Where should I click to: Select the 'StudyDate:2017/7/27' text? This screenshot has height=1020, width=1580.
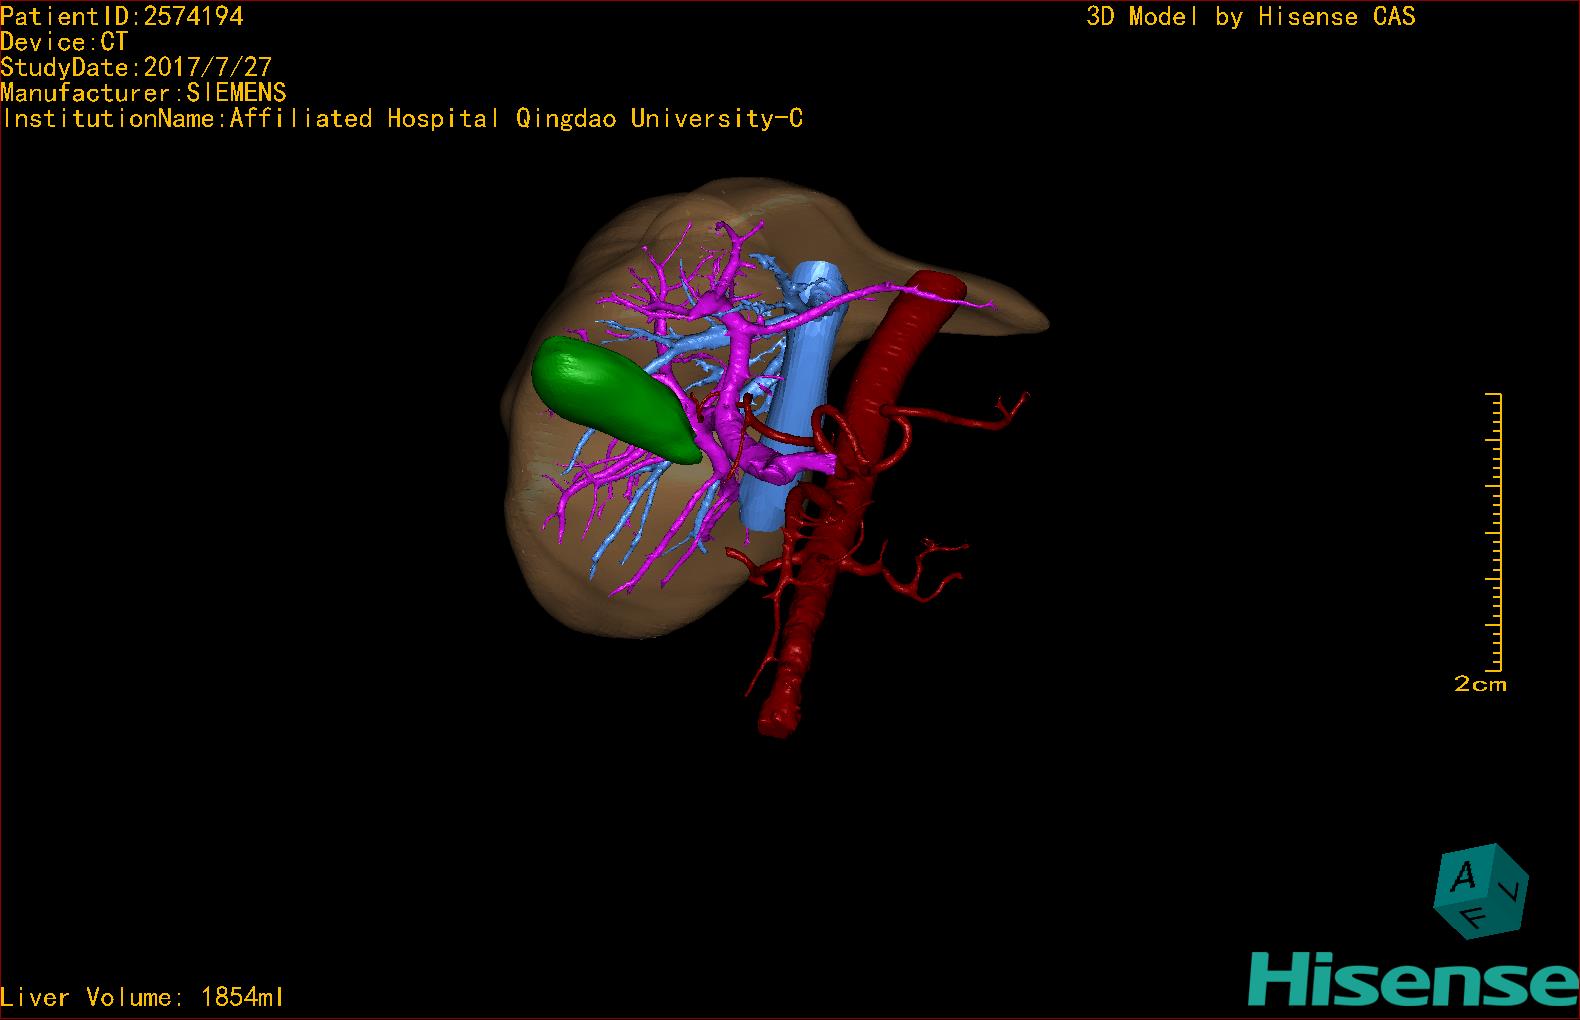(x=136, y=67)
